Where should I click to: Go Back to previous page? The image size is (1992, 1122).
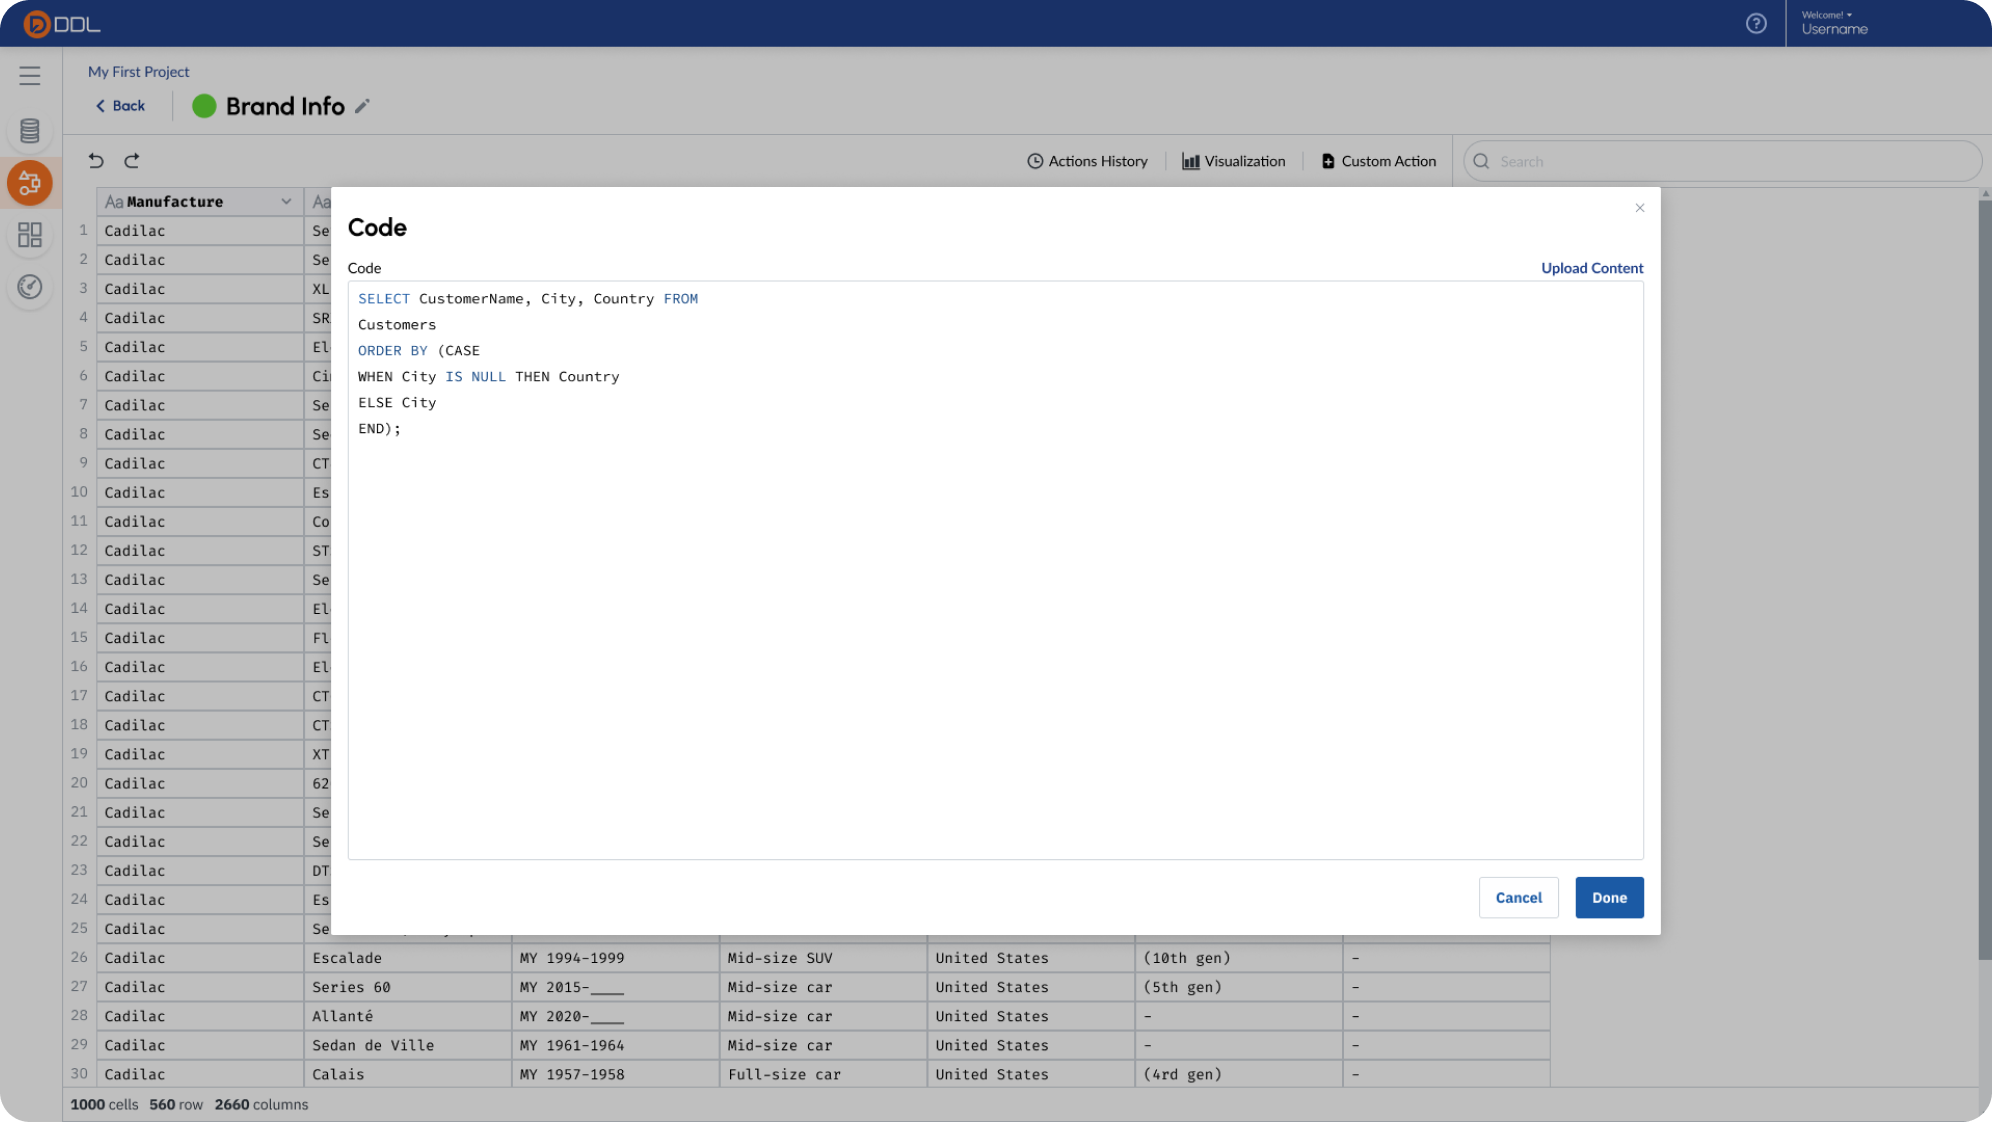point(120,106)
